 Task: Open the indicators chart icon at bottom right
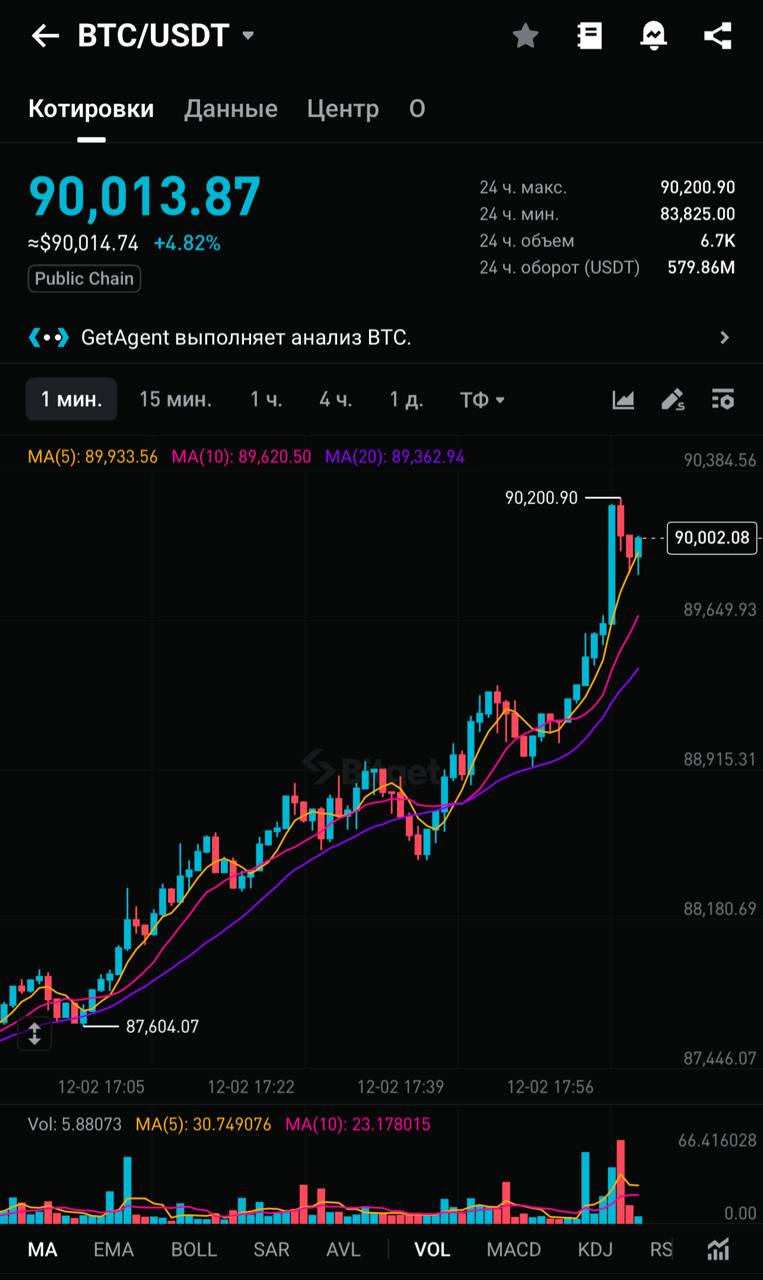(x=717, y=1249)
